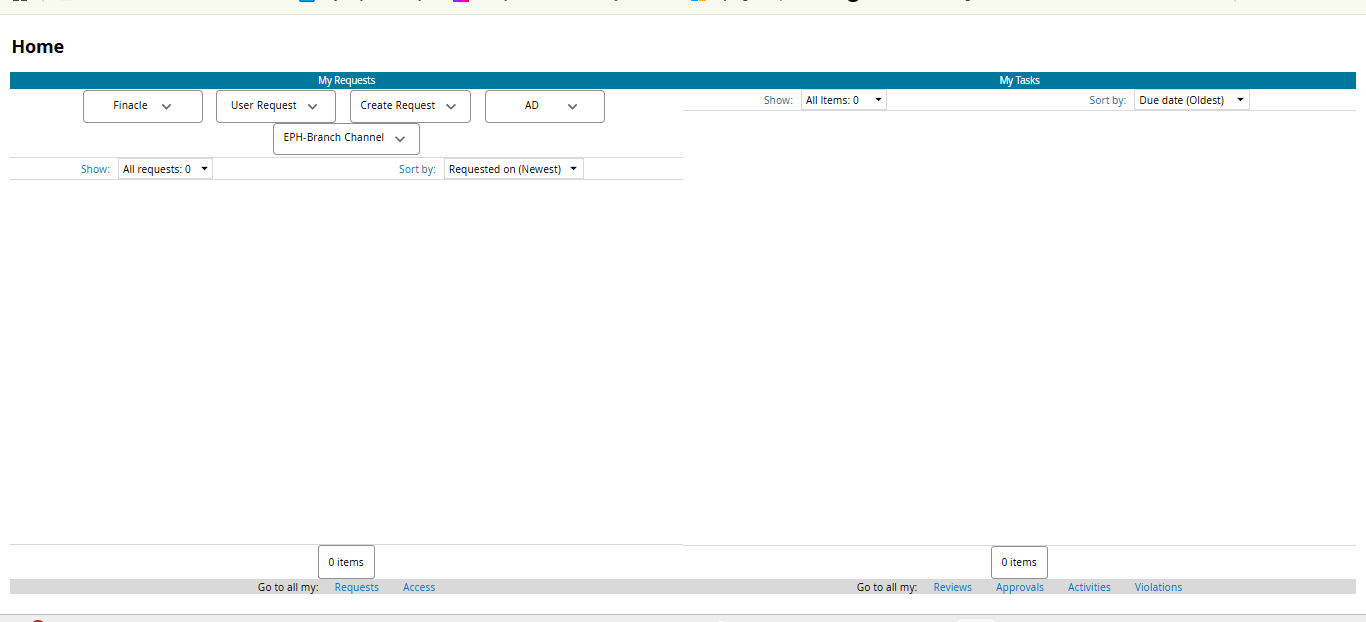Go to the Reviews link
This screenshot has width=1366, height=622.
tap(952, 587)
